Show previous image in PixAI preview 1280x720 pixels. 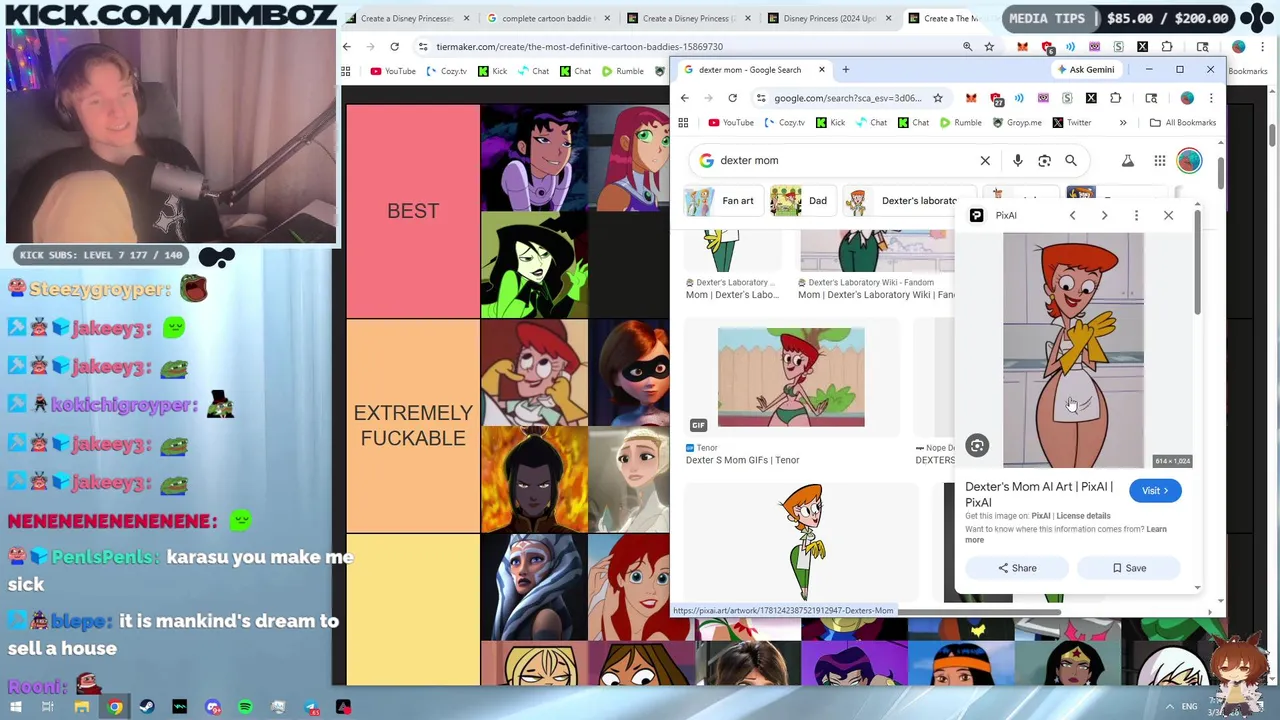1072,215
